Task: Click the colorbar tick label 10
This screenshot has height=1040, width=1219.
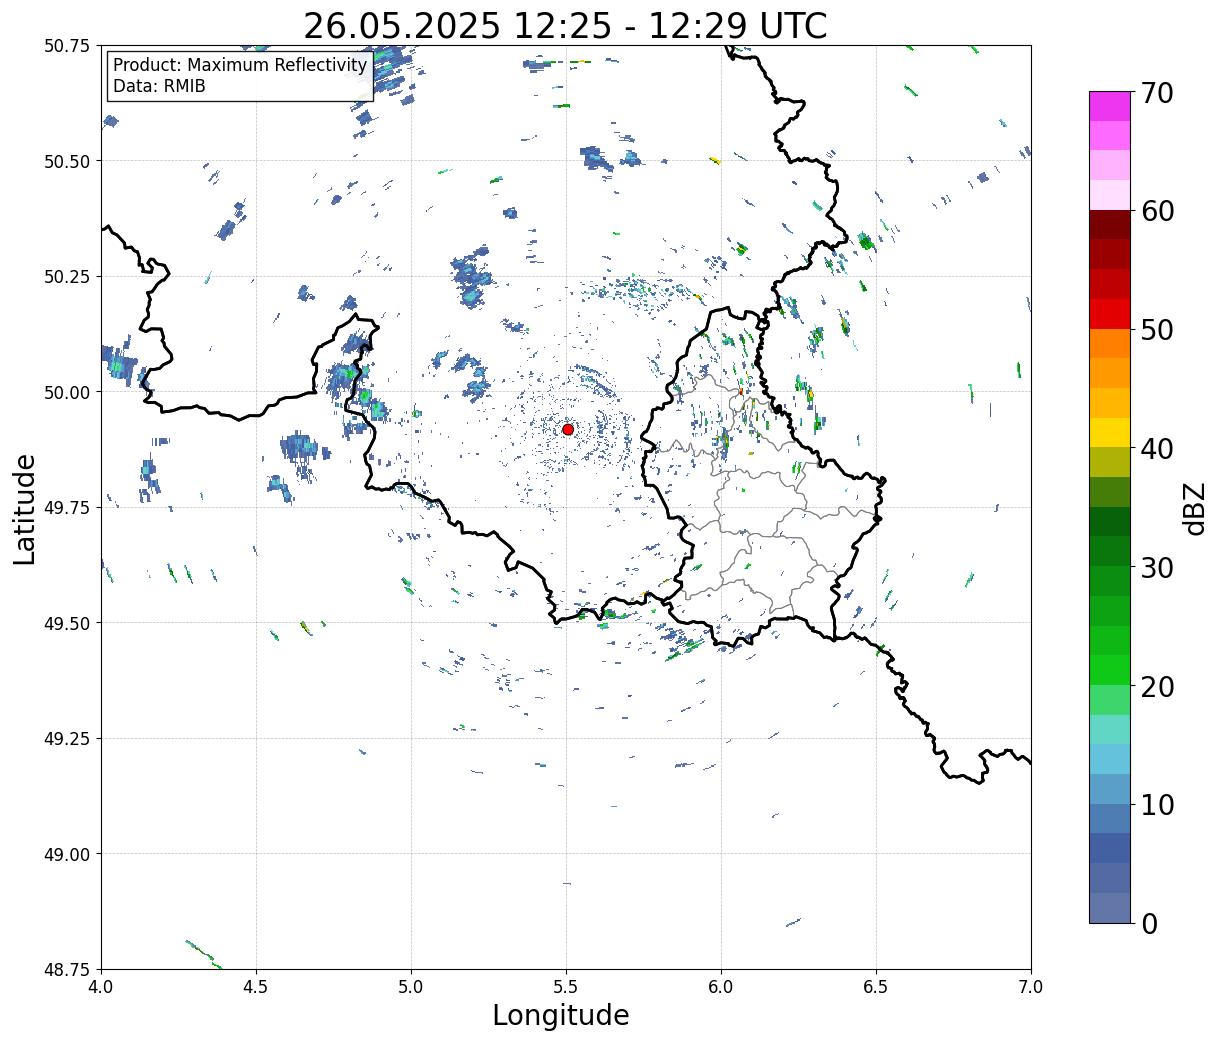Action: pos(1157,805)
